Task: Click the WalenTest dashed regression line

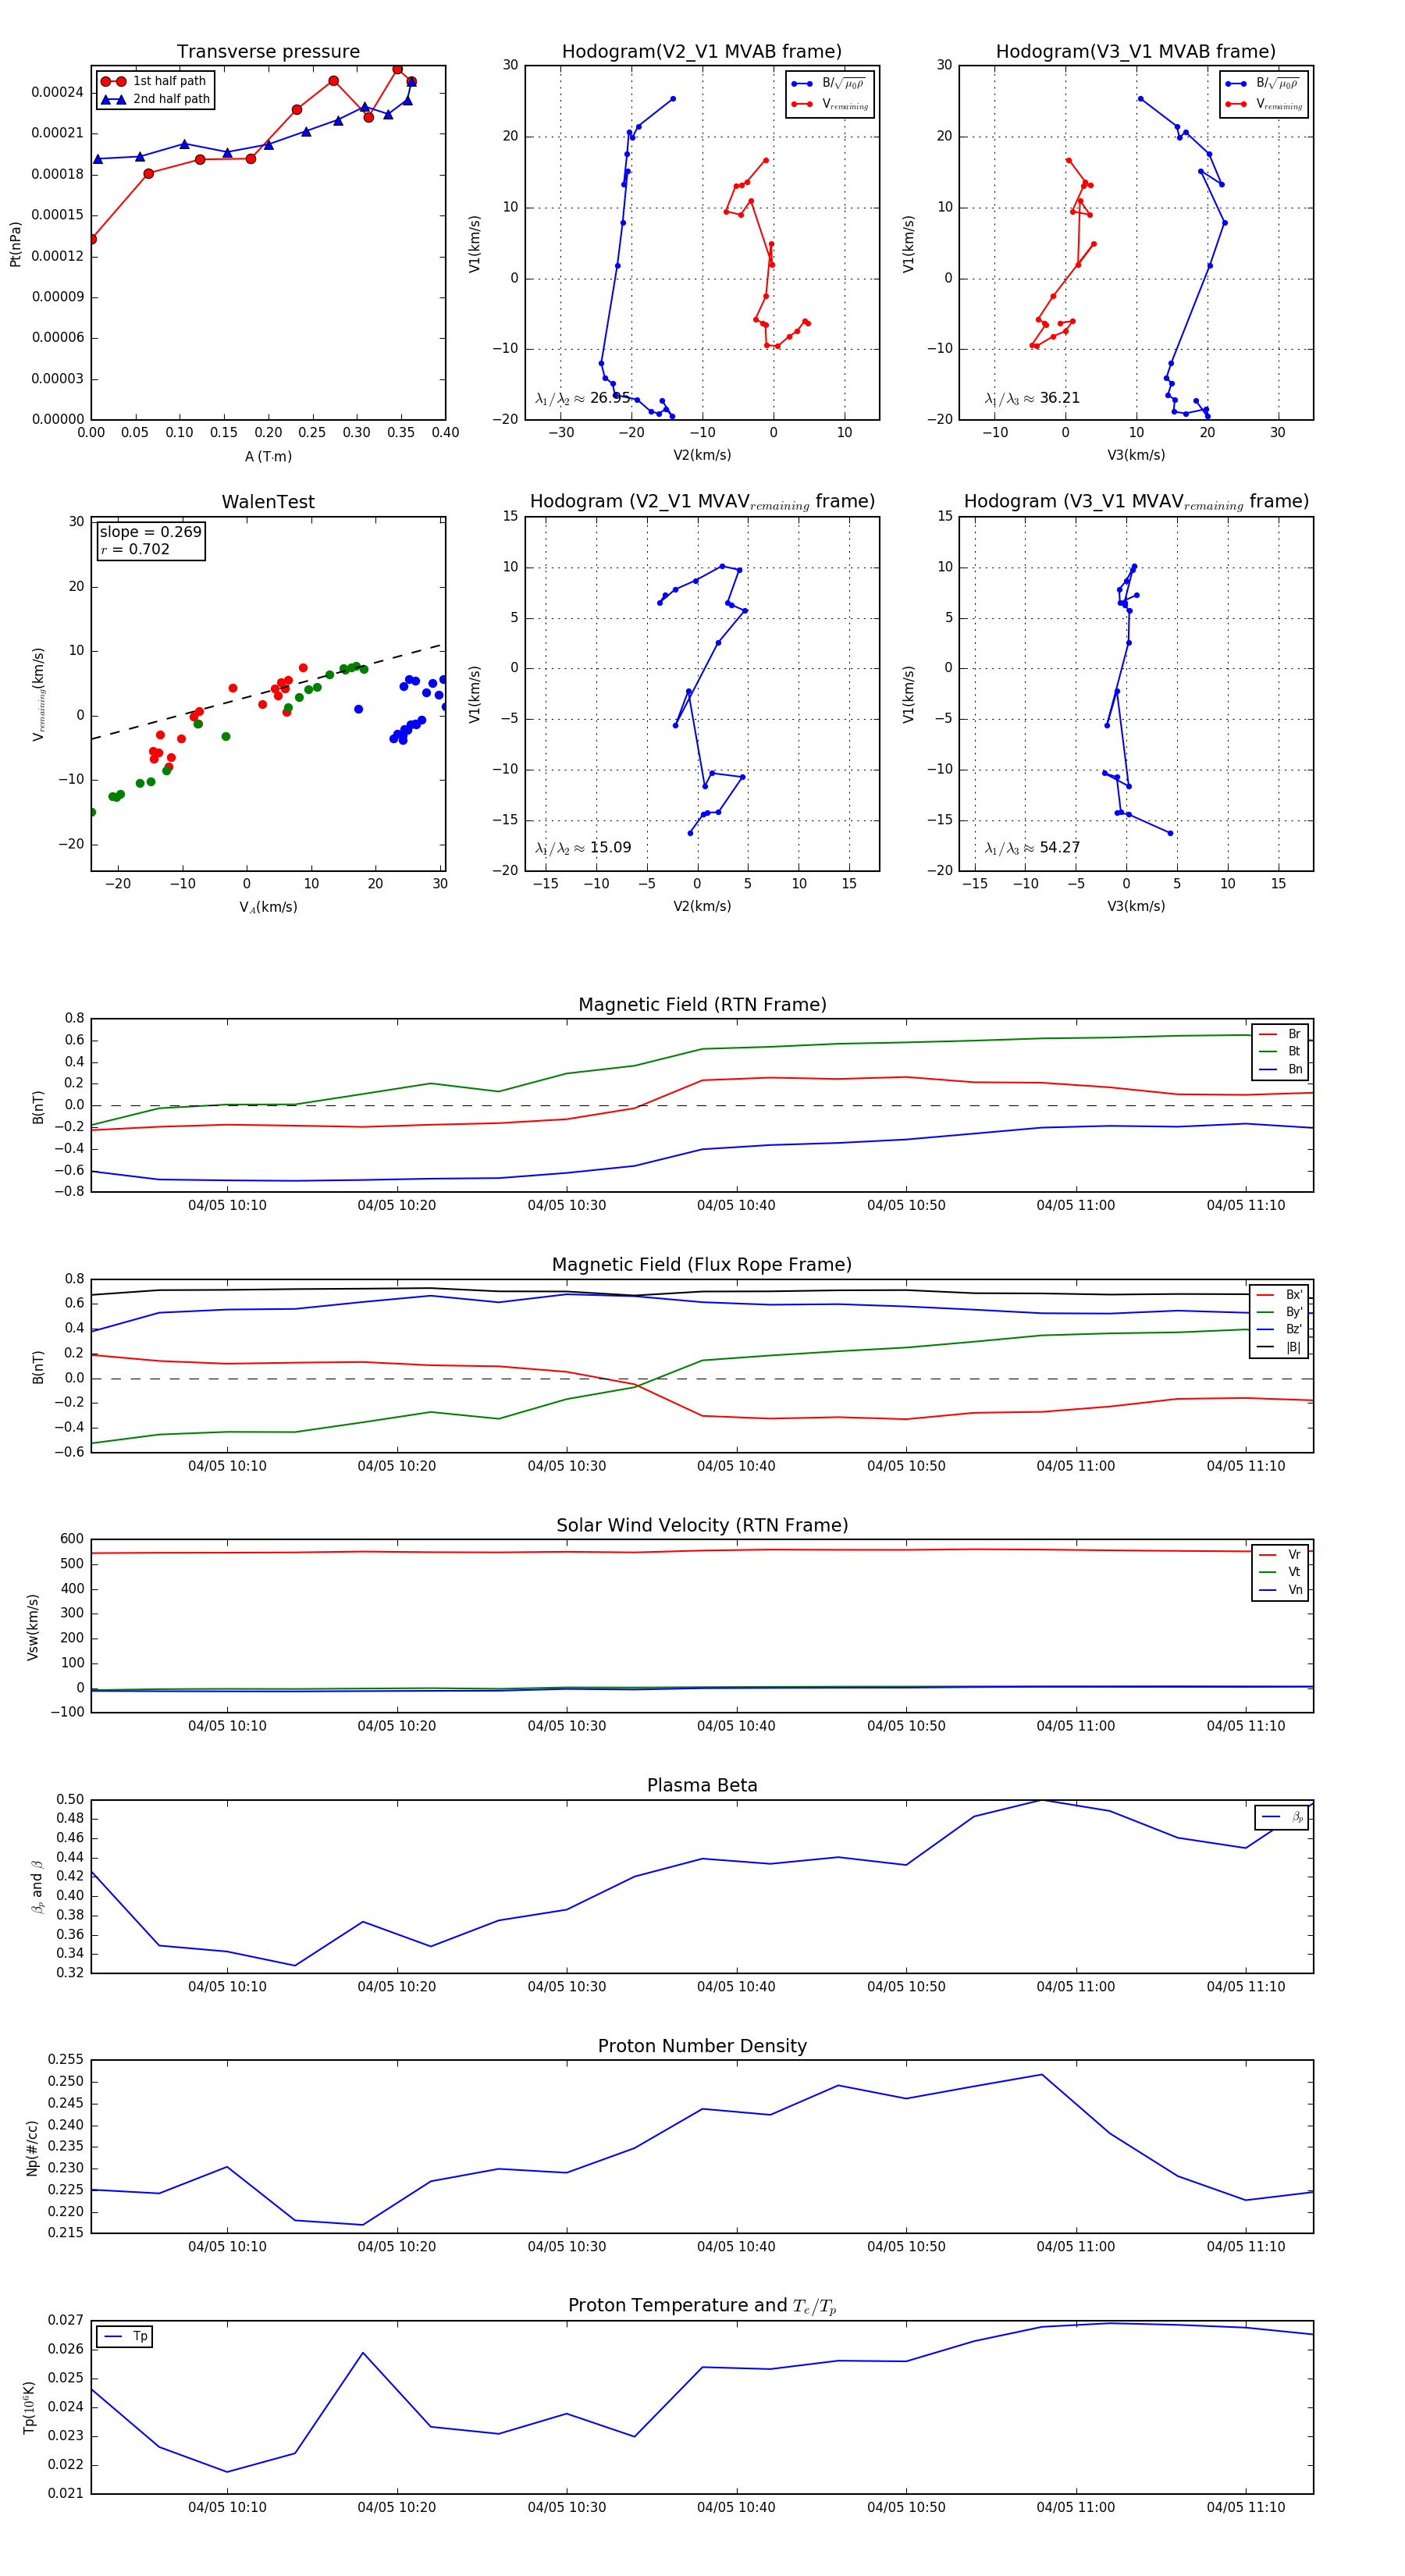Action: [266, 693]
